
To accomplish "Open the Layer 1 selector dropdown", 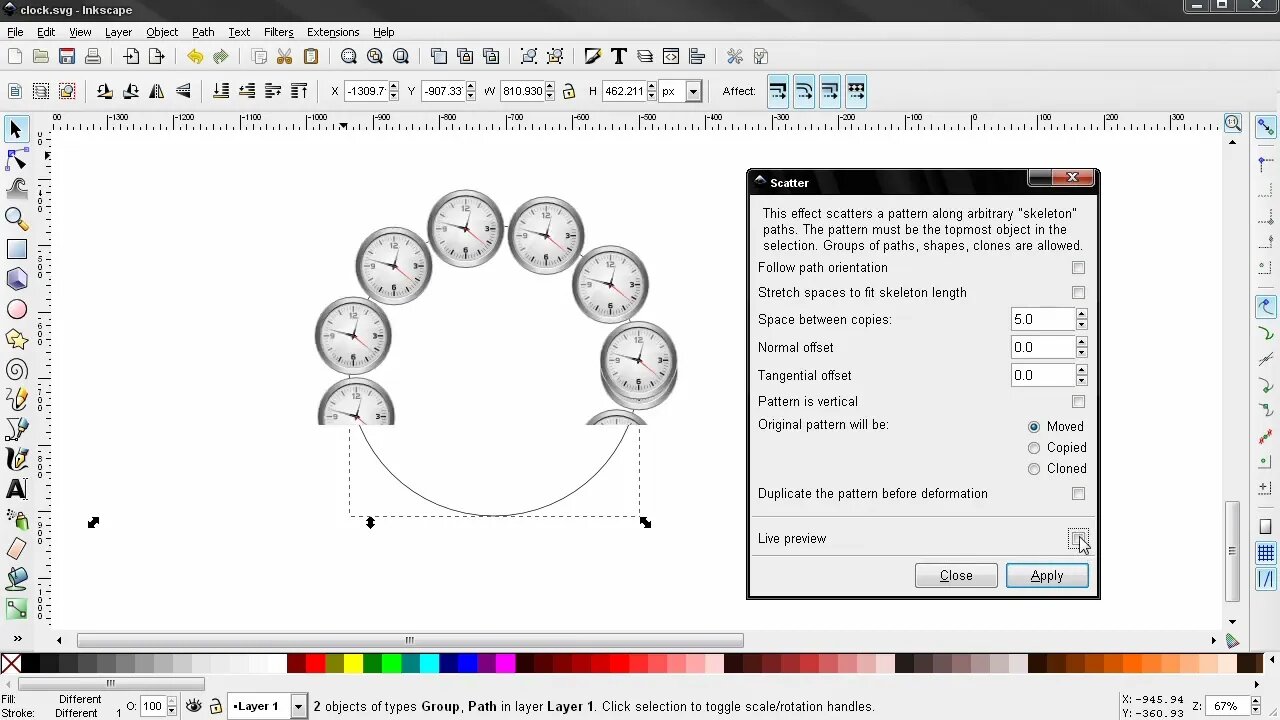I will [297, 706].
